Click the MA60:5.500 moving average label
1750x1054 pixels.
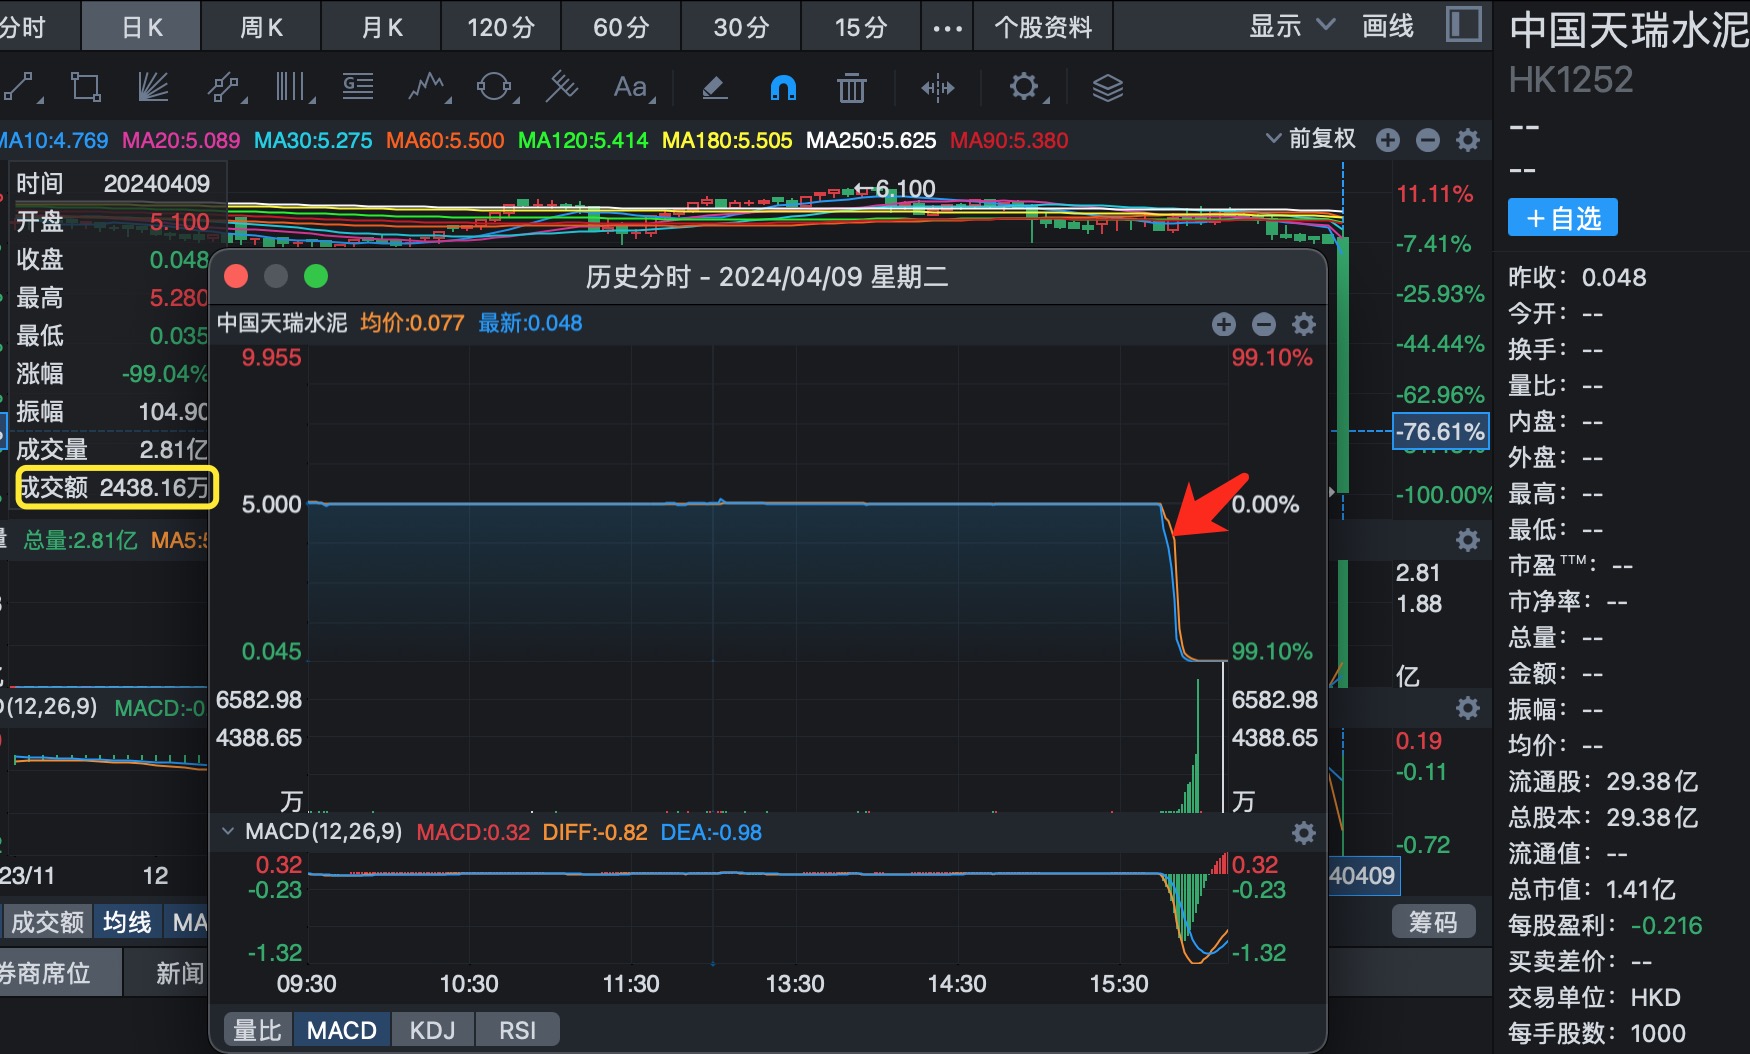click(x=445, y=140)
